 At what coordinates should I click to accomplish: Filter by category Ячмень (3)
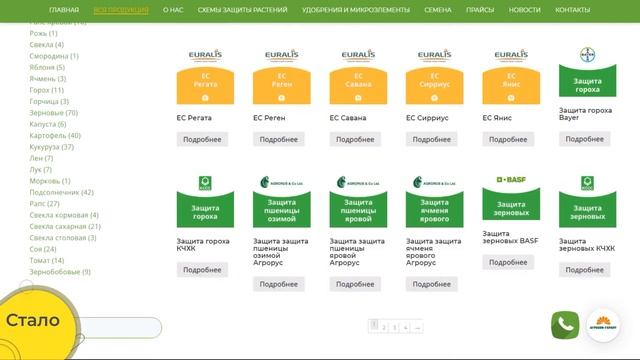[x=48, y=78]
